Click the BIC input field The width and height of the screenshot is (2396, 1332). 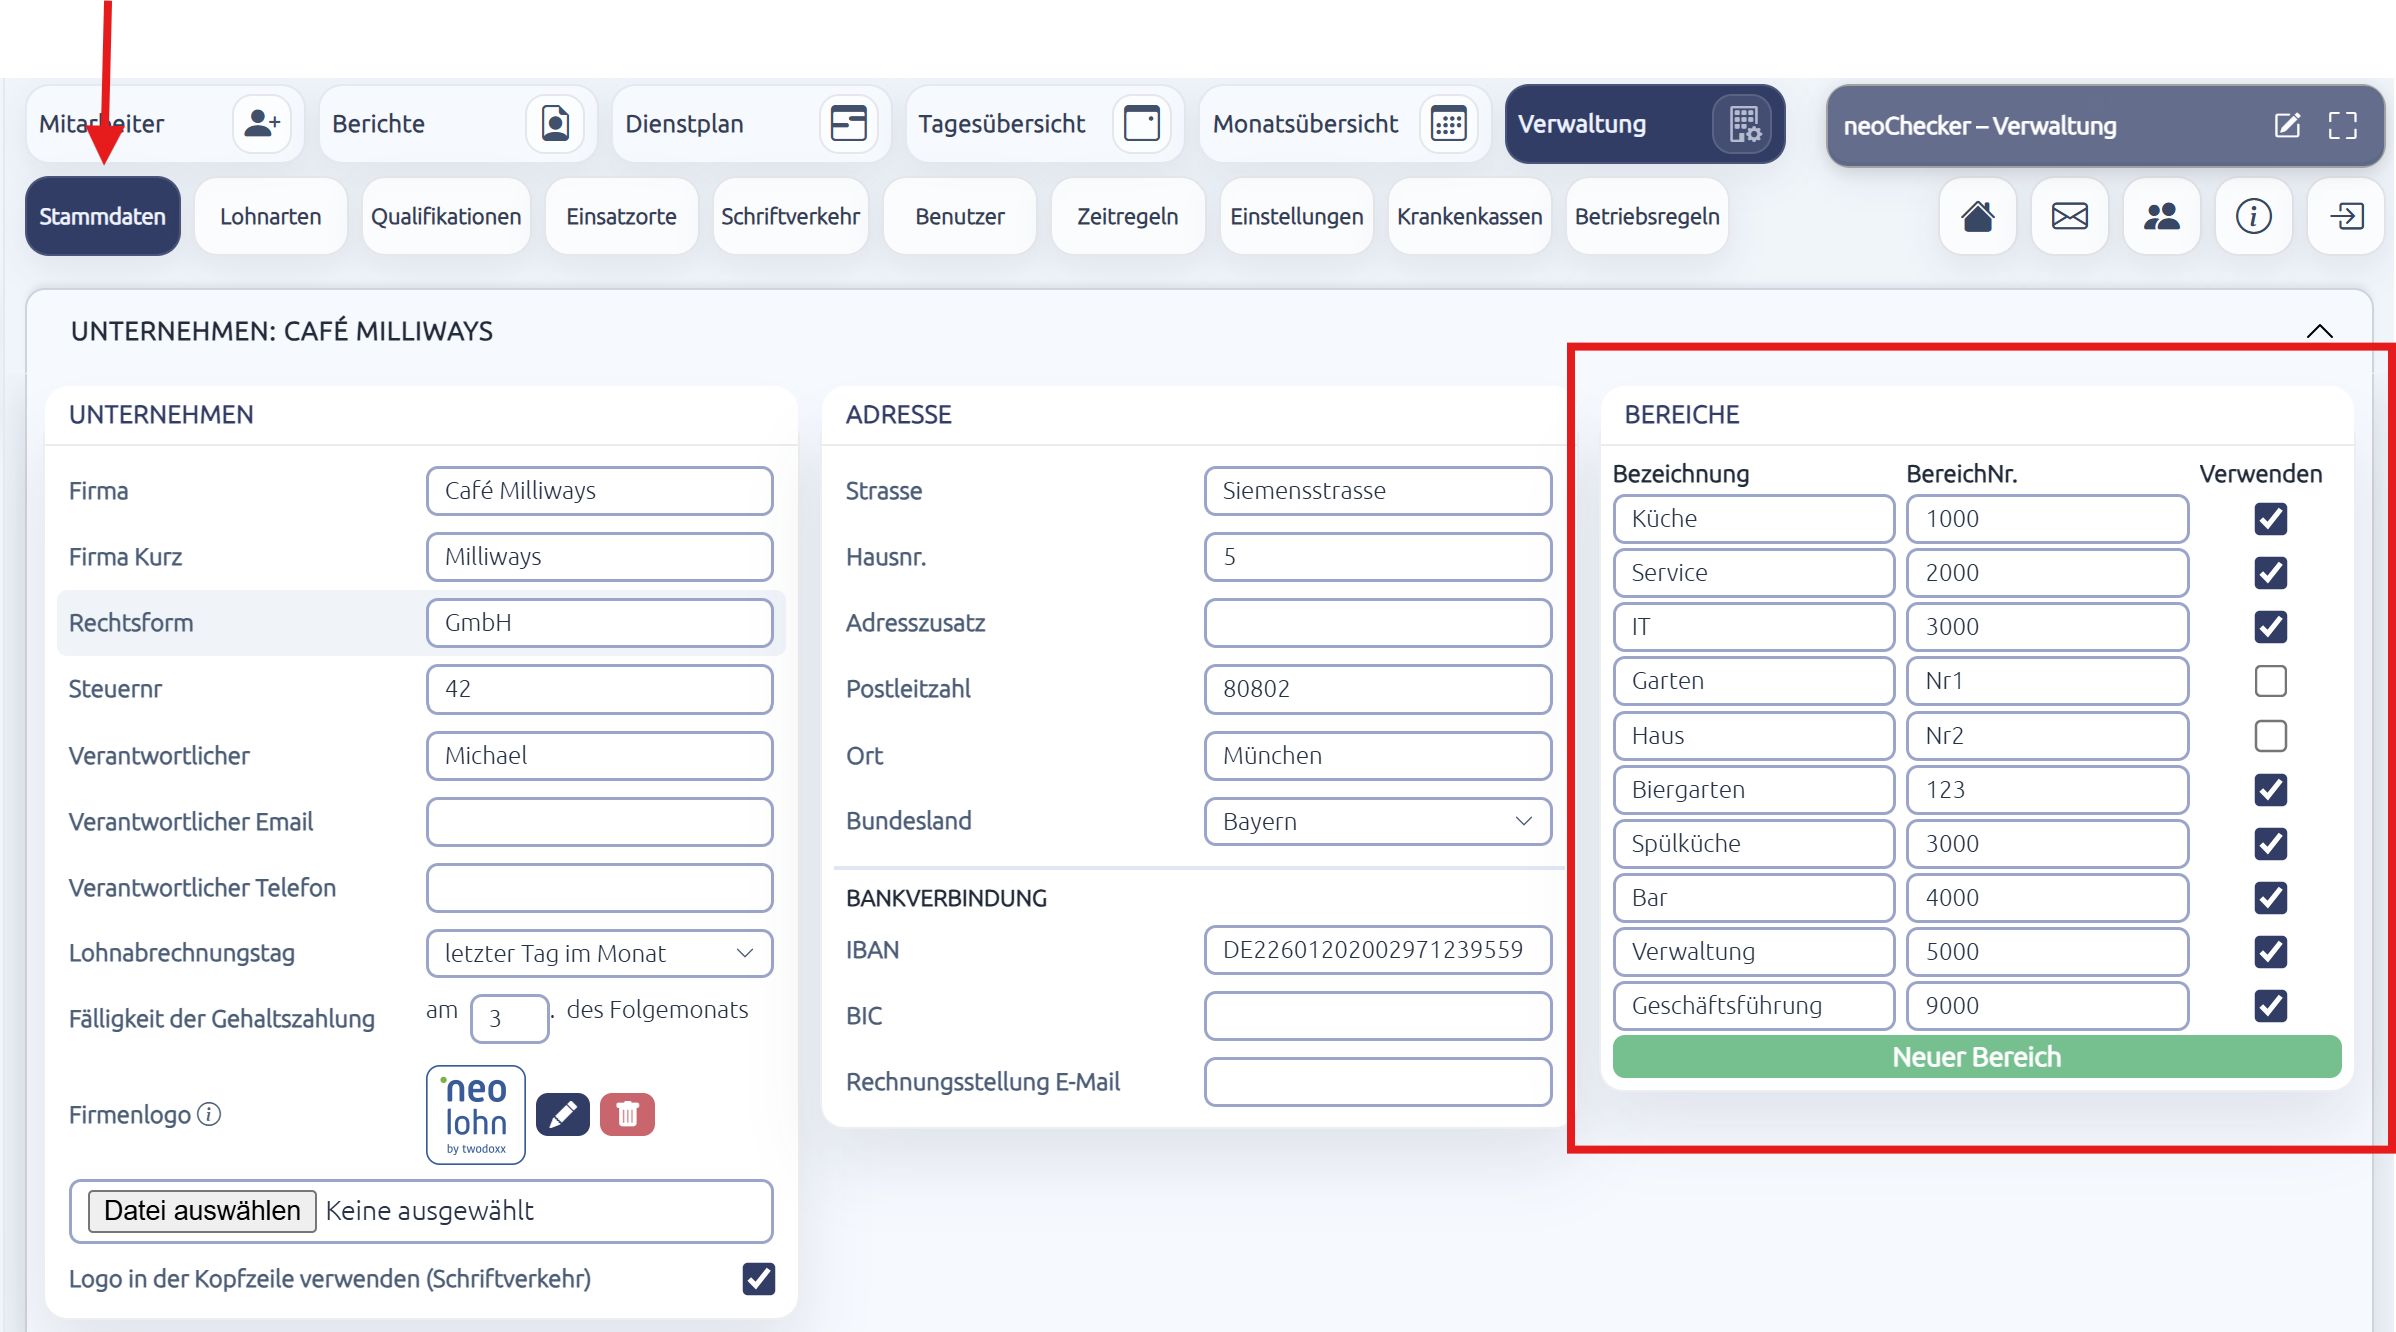point(1377,1016)
